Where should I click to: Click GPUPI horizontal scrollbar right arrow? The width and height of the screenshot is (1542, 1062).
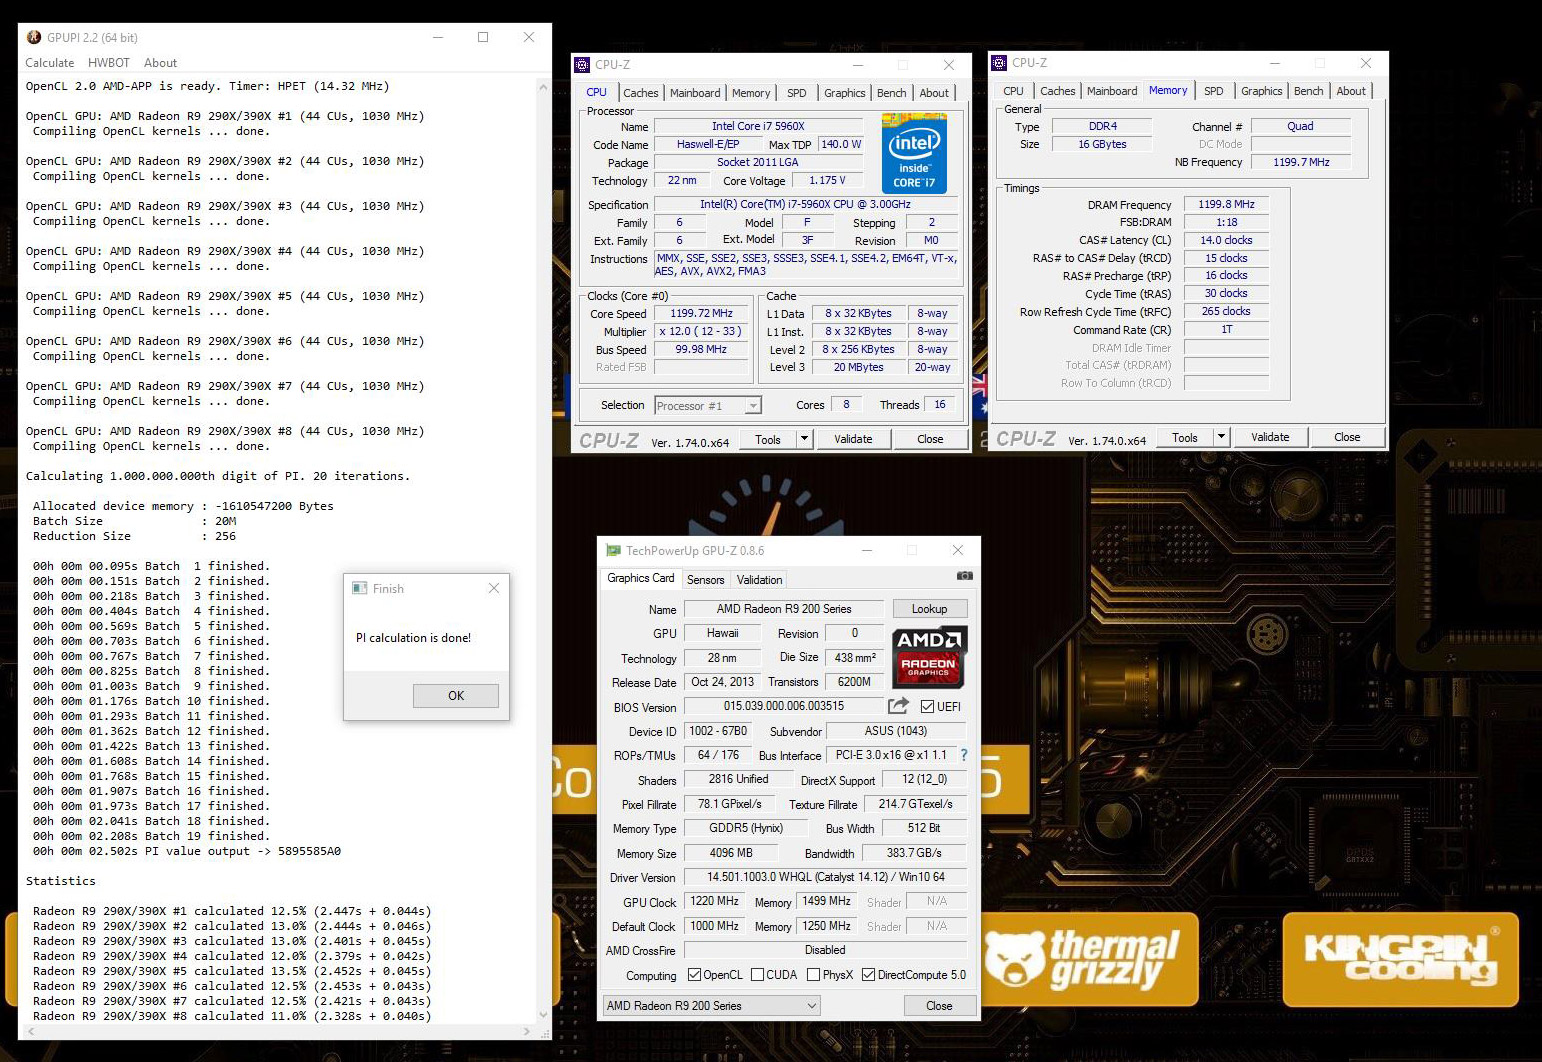527,1031
